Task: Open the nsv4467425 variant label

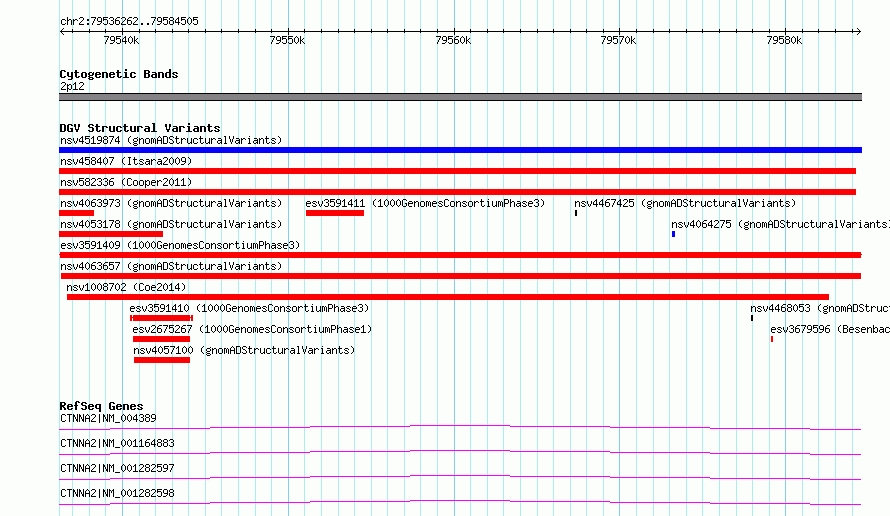Action: click(685, 203)
